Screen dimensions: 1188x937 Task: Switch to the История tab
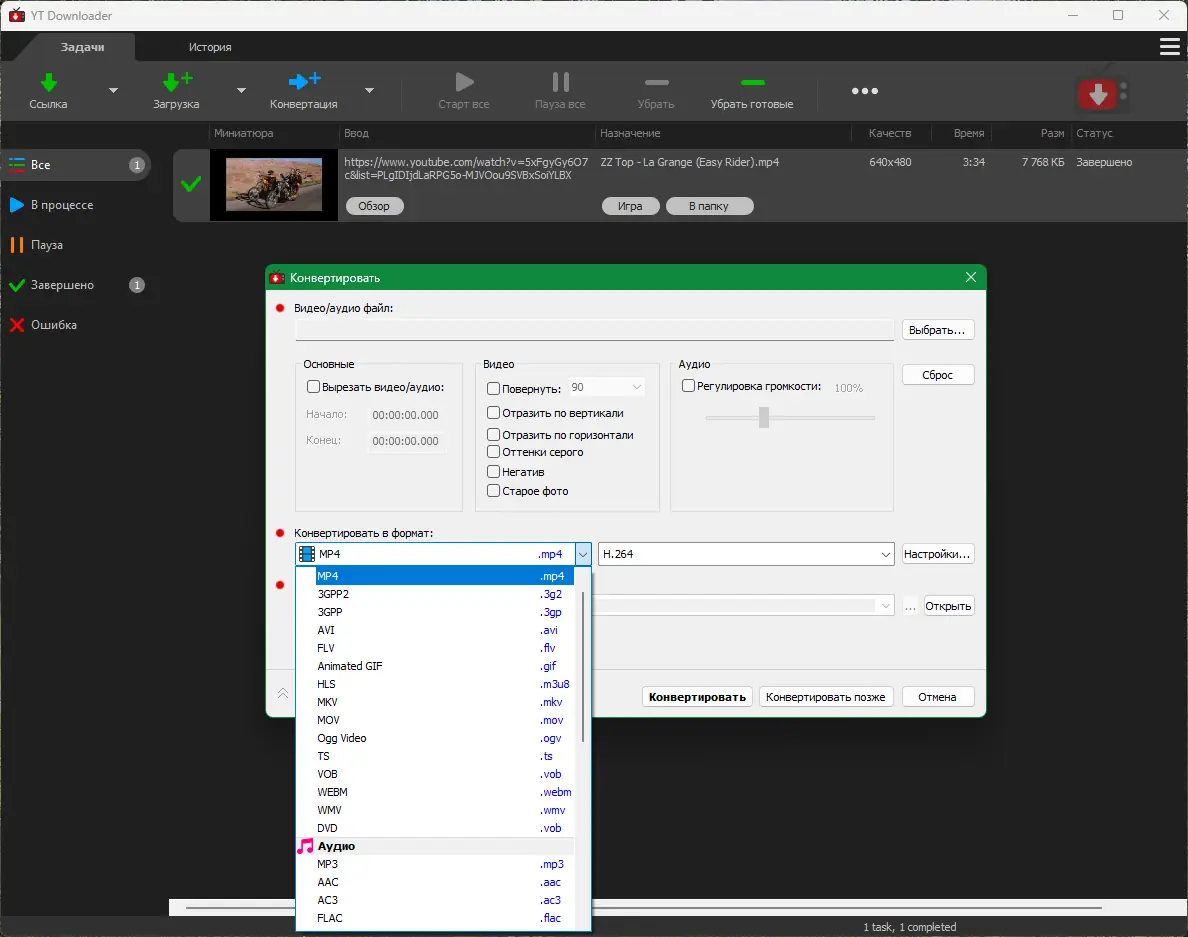(211, 46)
